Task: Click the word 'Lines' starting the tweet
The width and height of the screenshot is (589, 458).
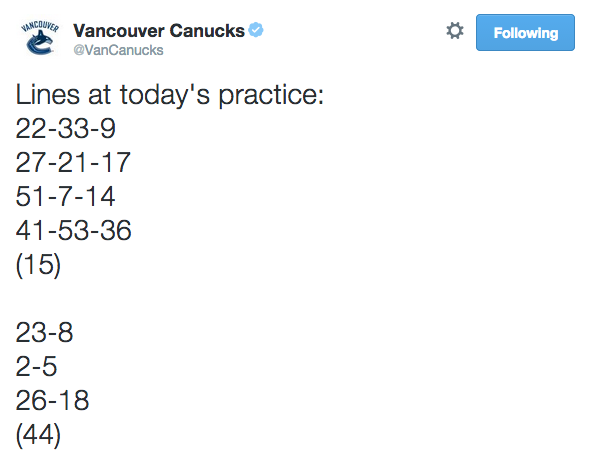Action: point(48,94)
